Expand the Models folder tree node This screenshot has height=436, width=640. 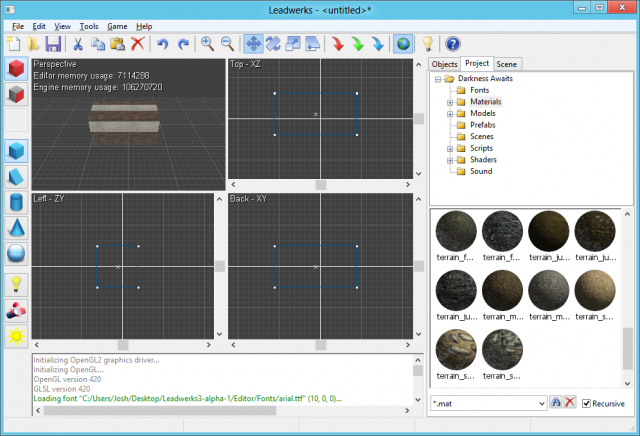pos(450,113)
